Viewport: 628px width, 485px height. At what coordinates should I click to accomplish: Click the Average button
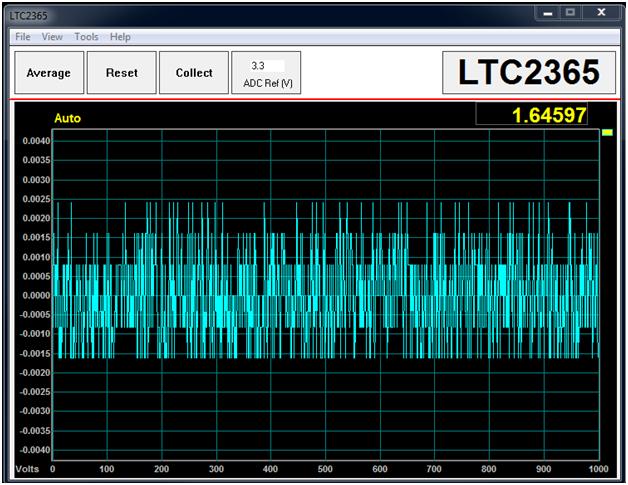click(x=49, y=72)
